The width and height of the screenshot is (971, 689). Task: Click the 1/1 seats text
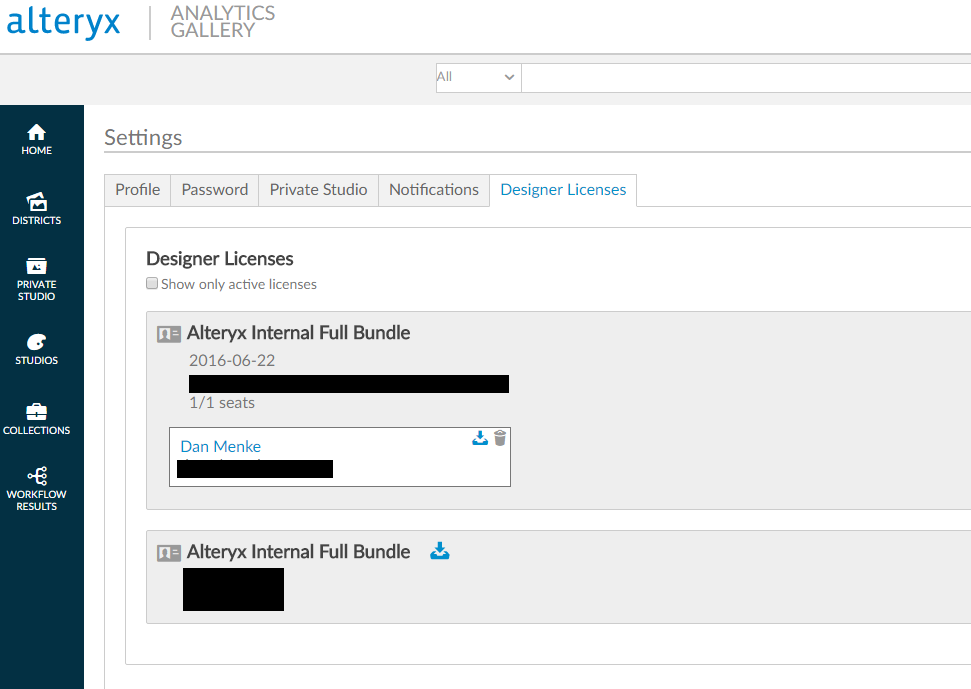point(222,402)
